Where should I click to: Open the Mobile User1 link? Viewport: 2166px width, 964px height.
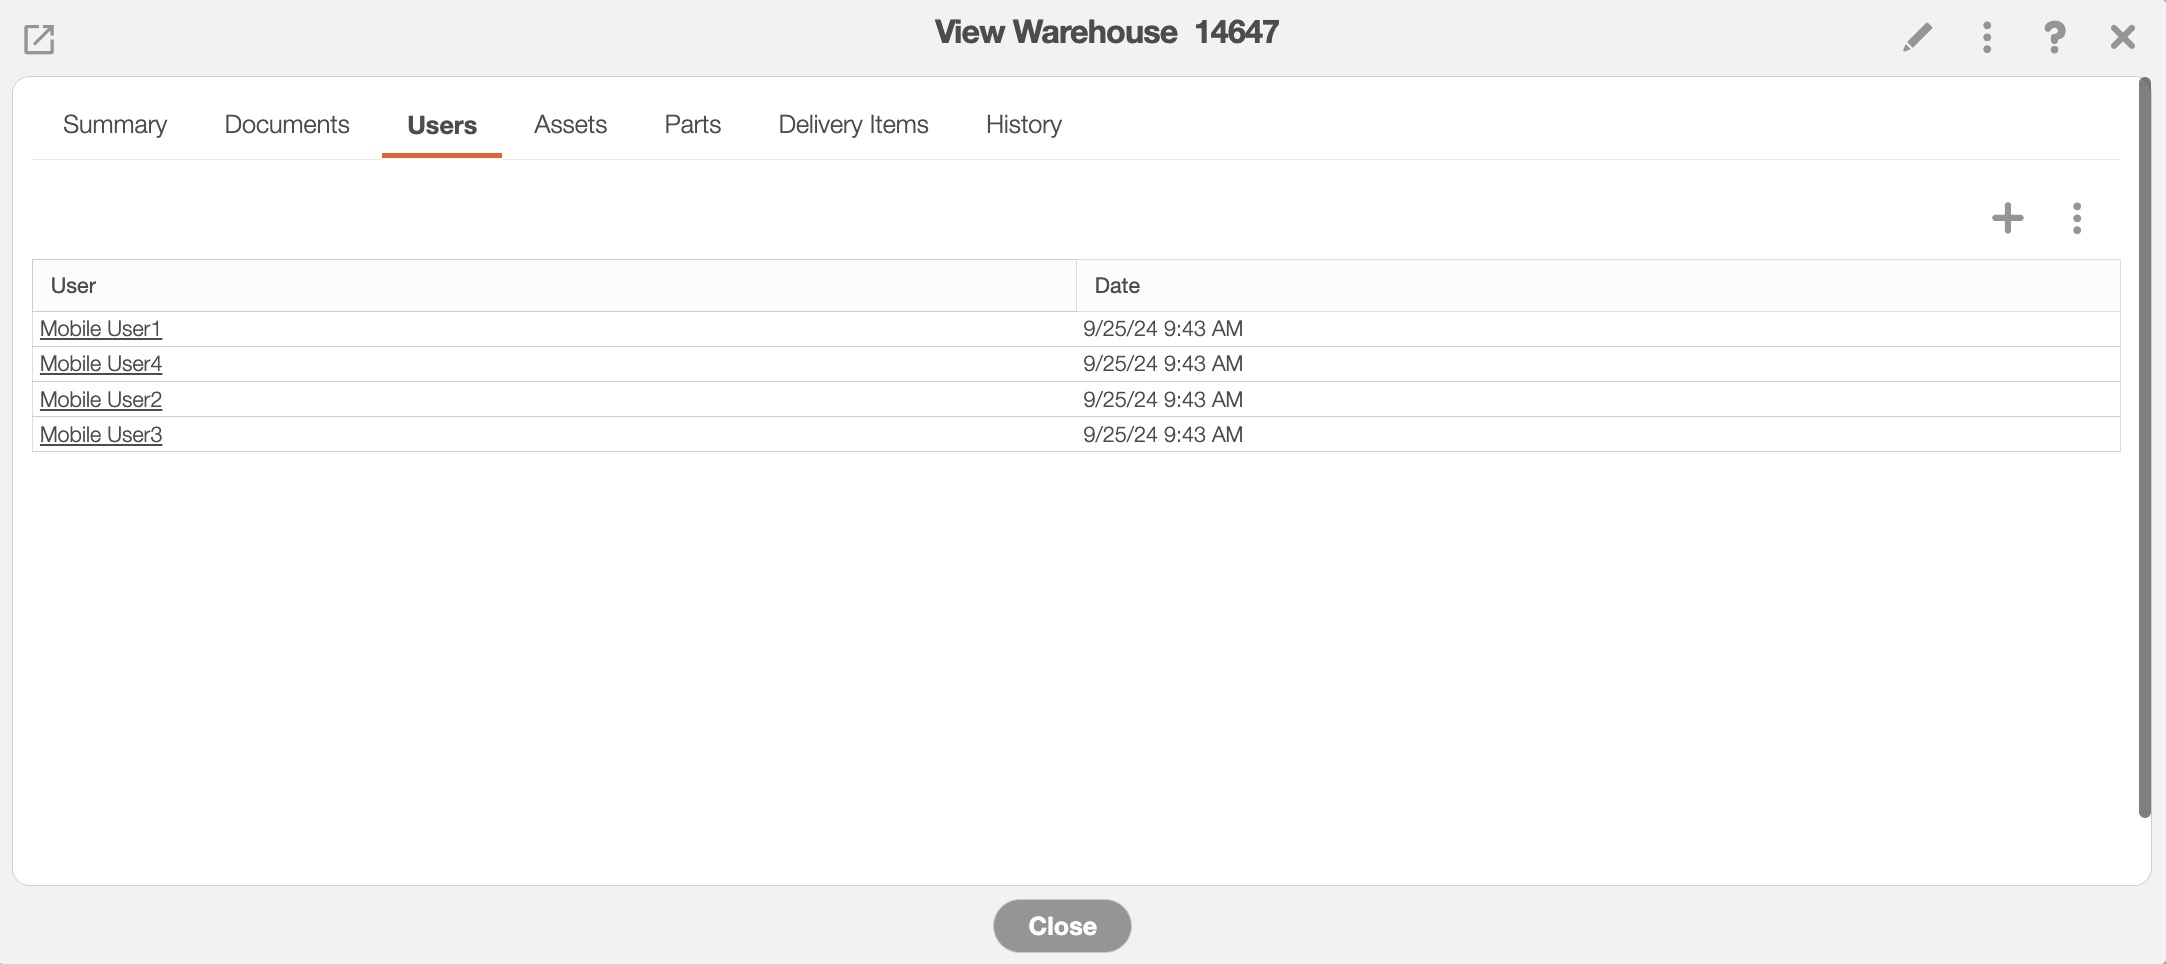click(x=100, y=329)
